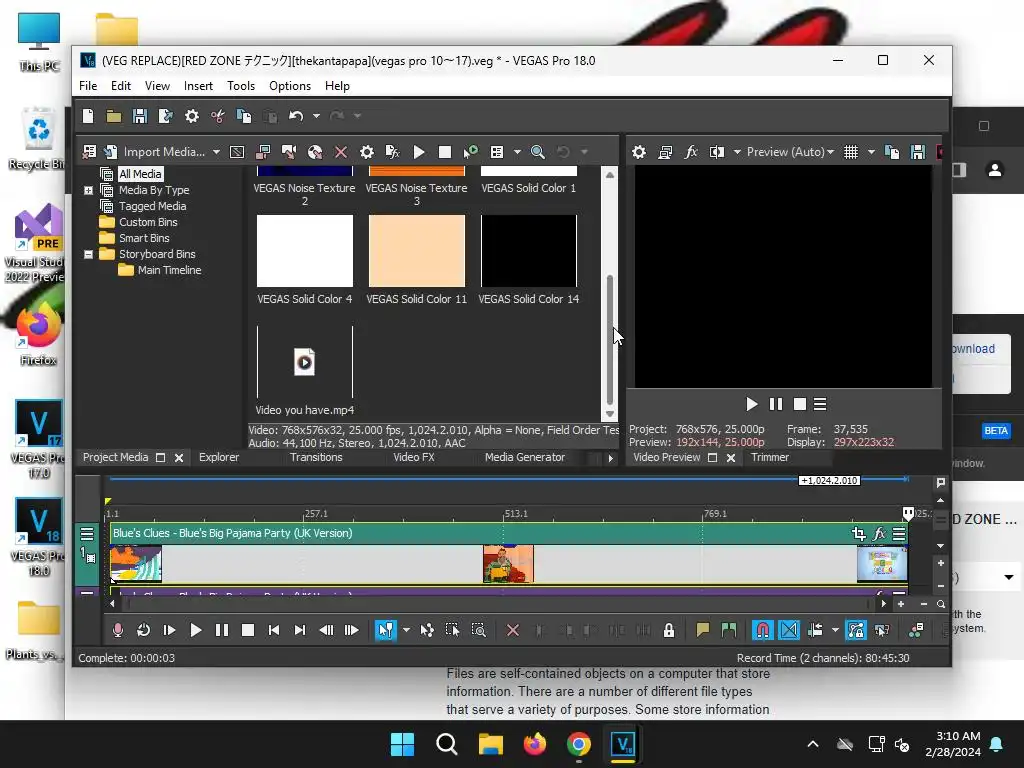Open the Undo history dropdown arrow
The height and width of the screenshot is (768, 1024).
pos(316,116)
